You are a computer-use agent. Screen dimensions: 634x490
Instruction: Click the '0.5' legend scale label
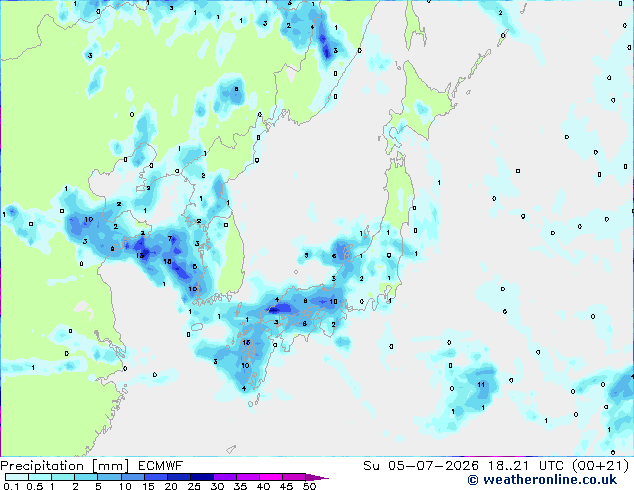(35, 486)
